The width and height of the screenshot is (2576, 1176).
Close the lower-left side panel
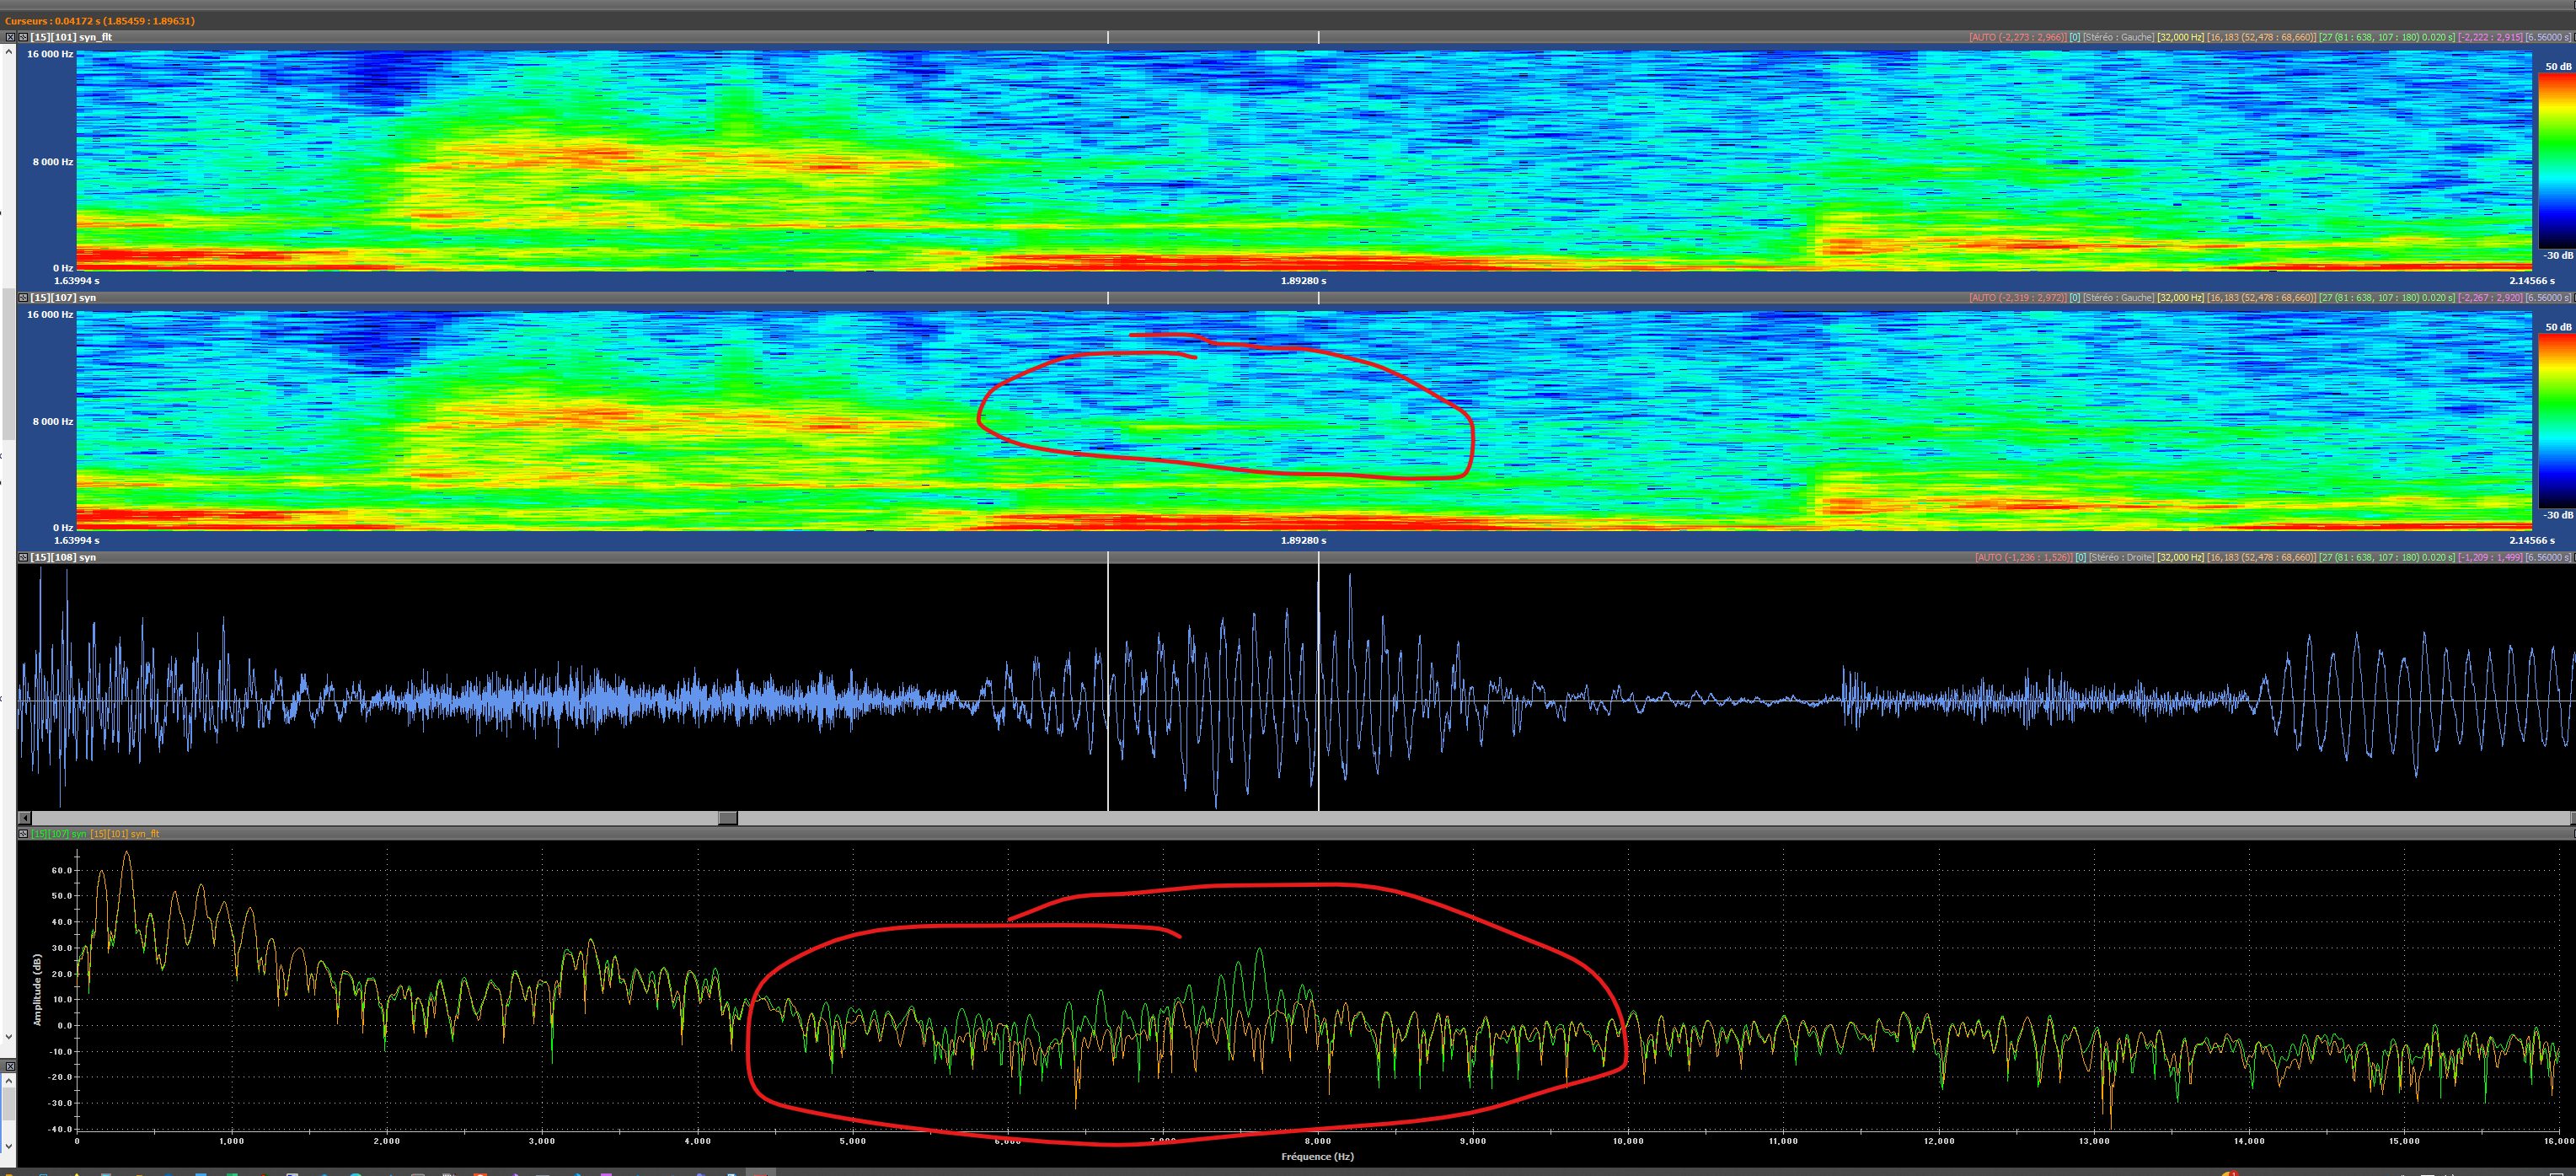(x=9, y=1067)
